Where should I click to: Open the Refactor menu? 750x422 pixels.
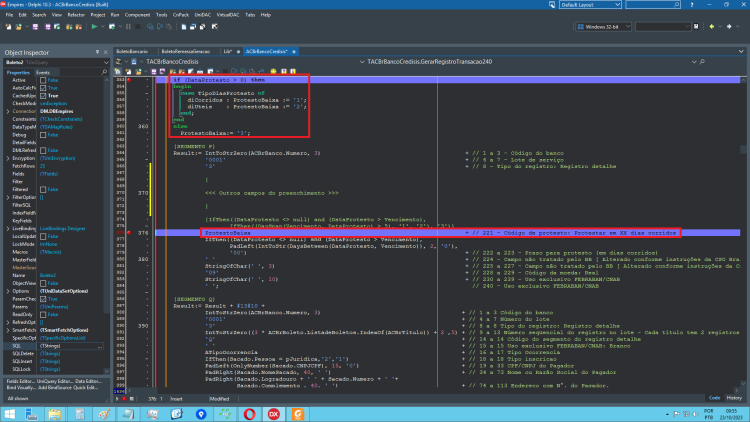point(76,15)
